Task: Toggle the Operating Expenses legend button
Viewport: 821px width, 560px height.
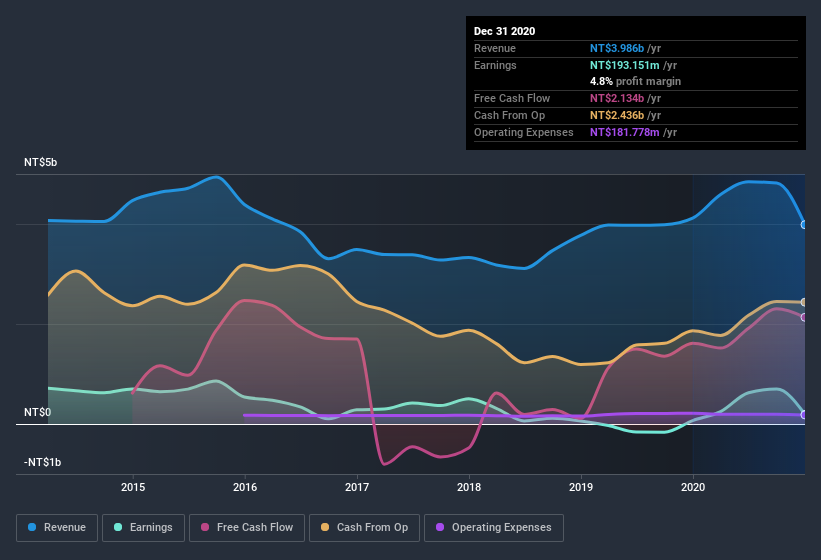Action: [x=494, y=528]
